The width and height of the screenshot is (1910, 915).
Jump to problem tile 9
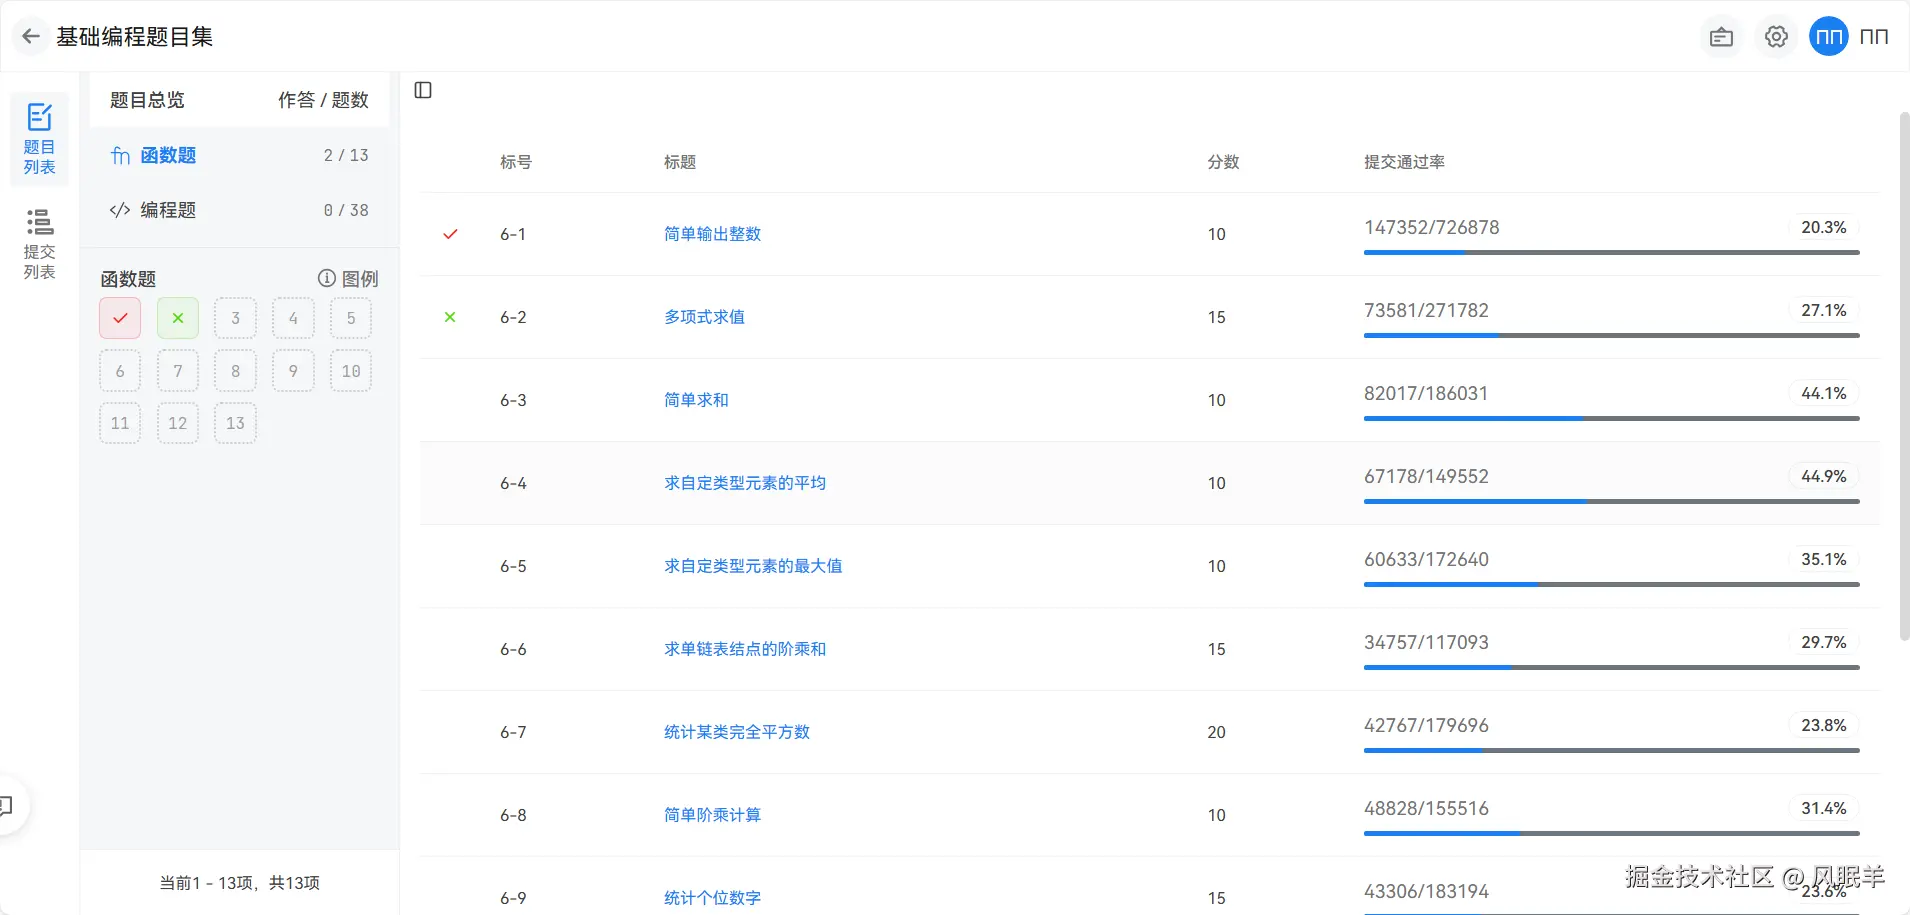tap(293, 371)
